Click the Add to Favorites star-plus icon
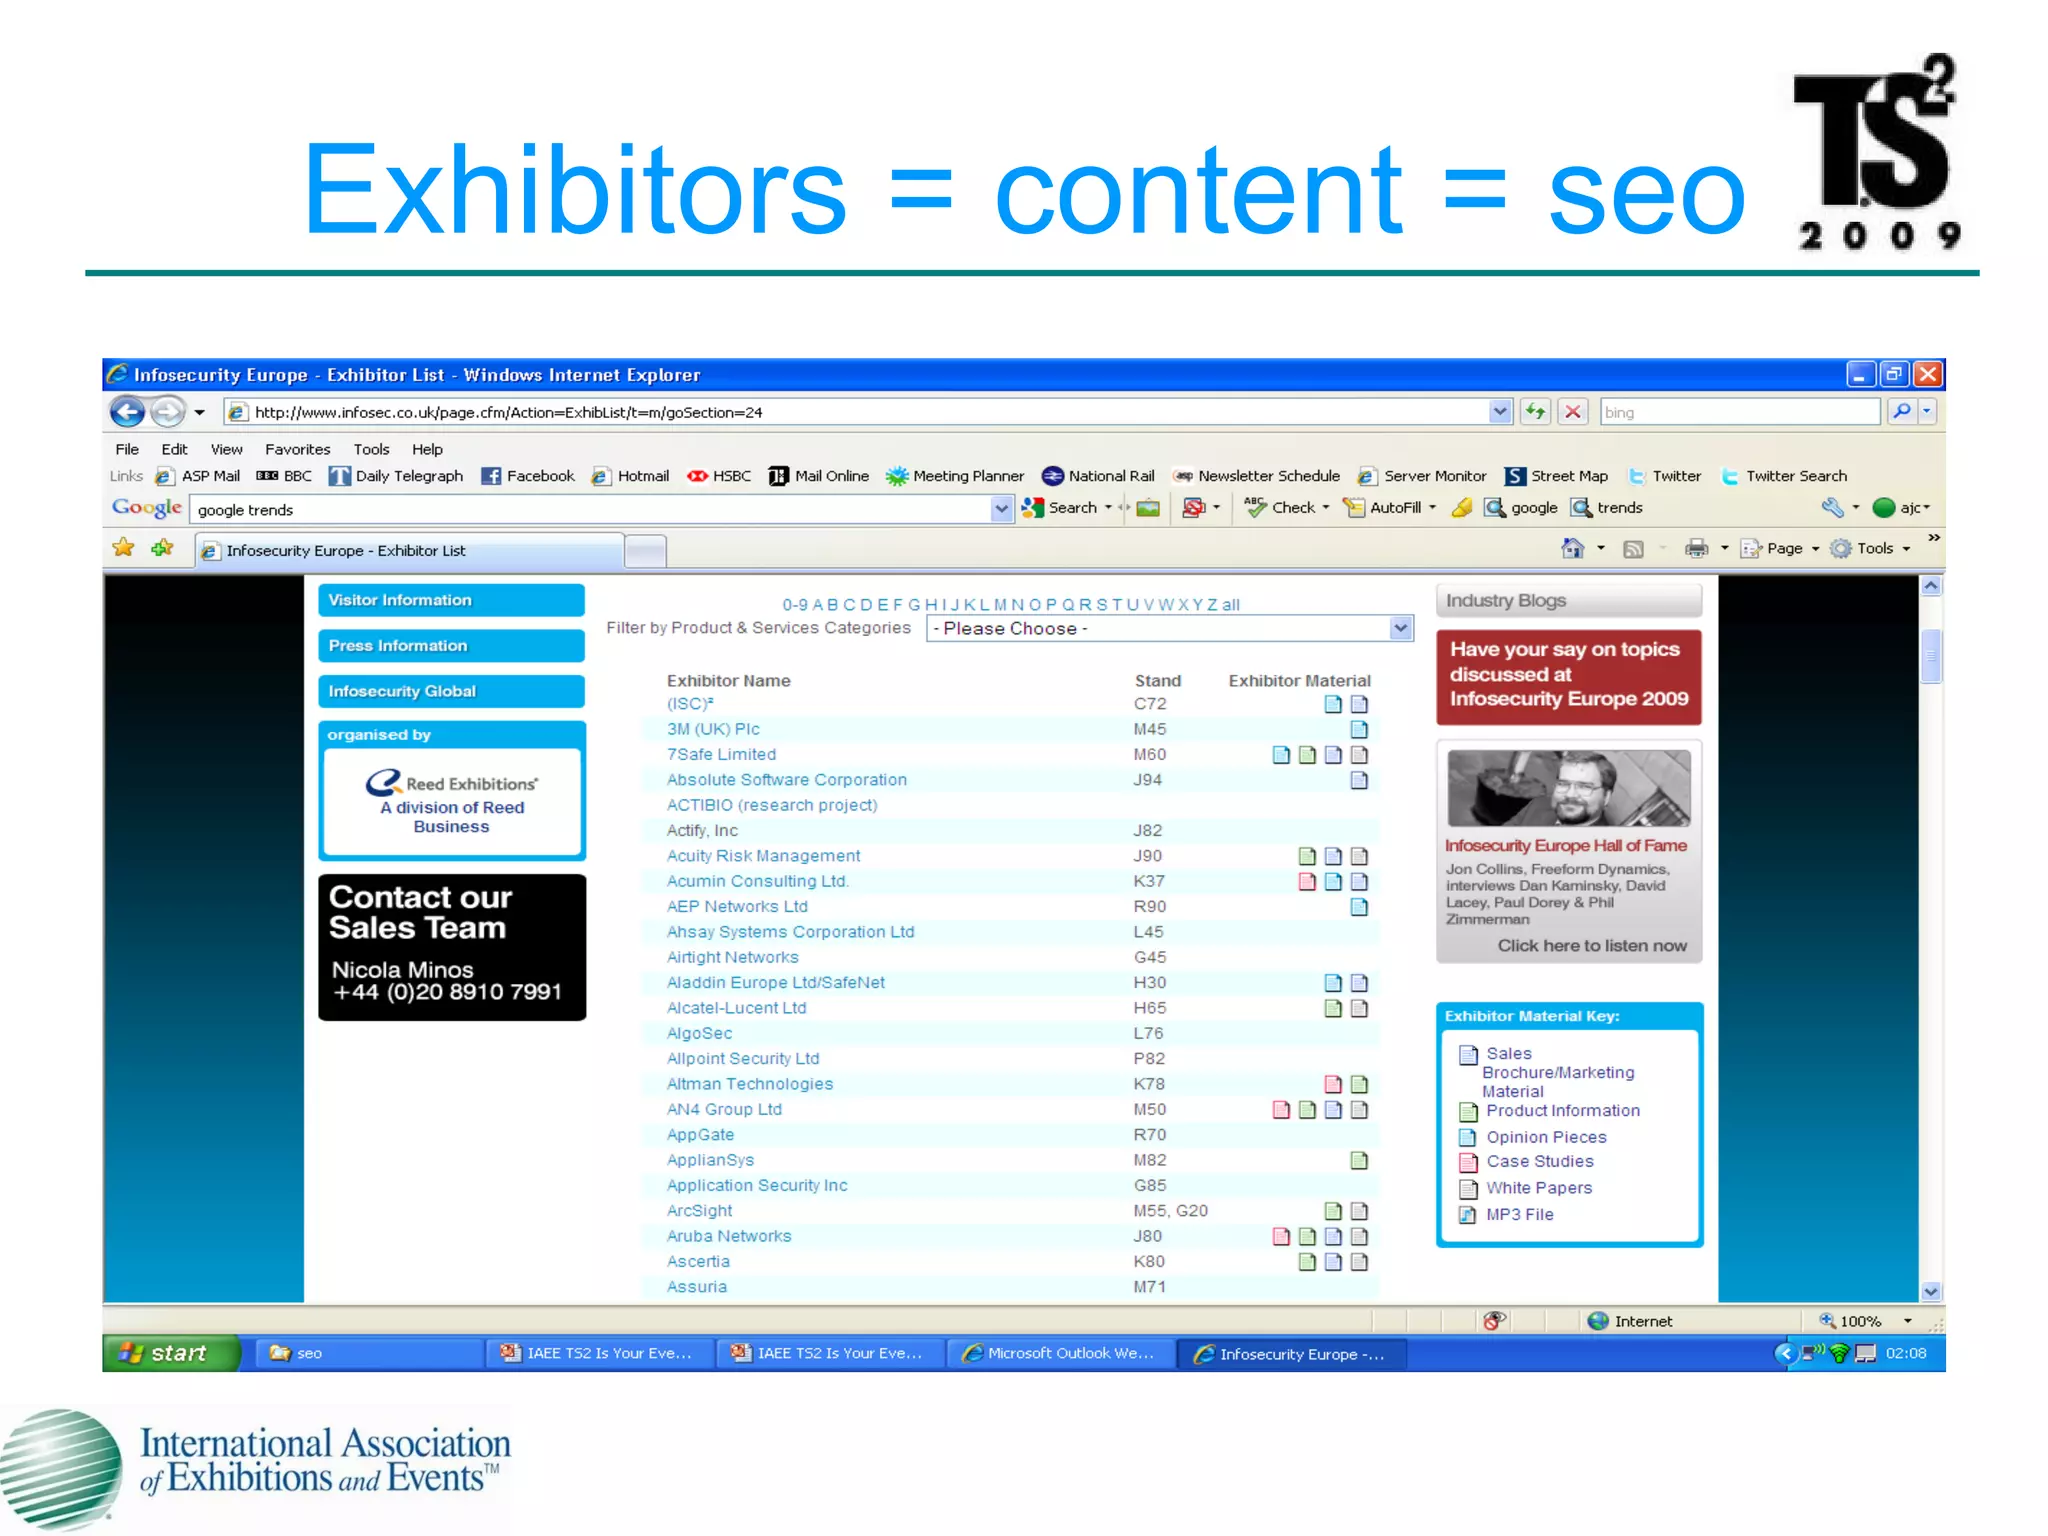The image size is (2048, 1536). point(162,548)
